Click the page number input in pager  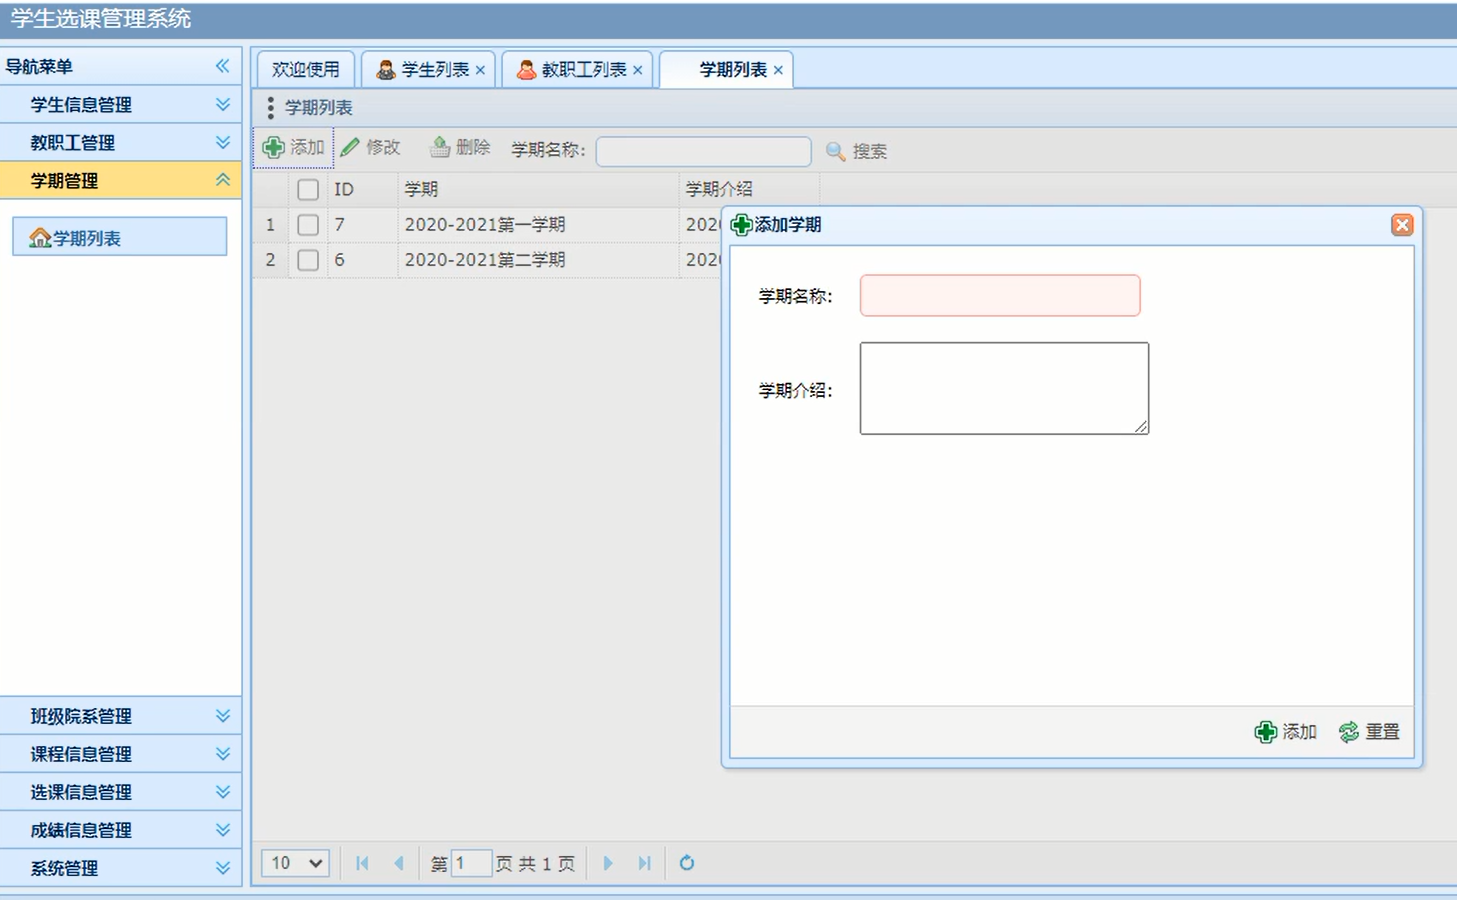coord(471,863)
